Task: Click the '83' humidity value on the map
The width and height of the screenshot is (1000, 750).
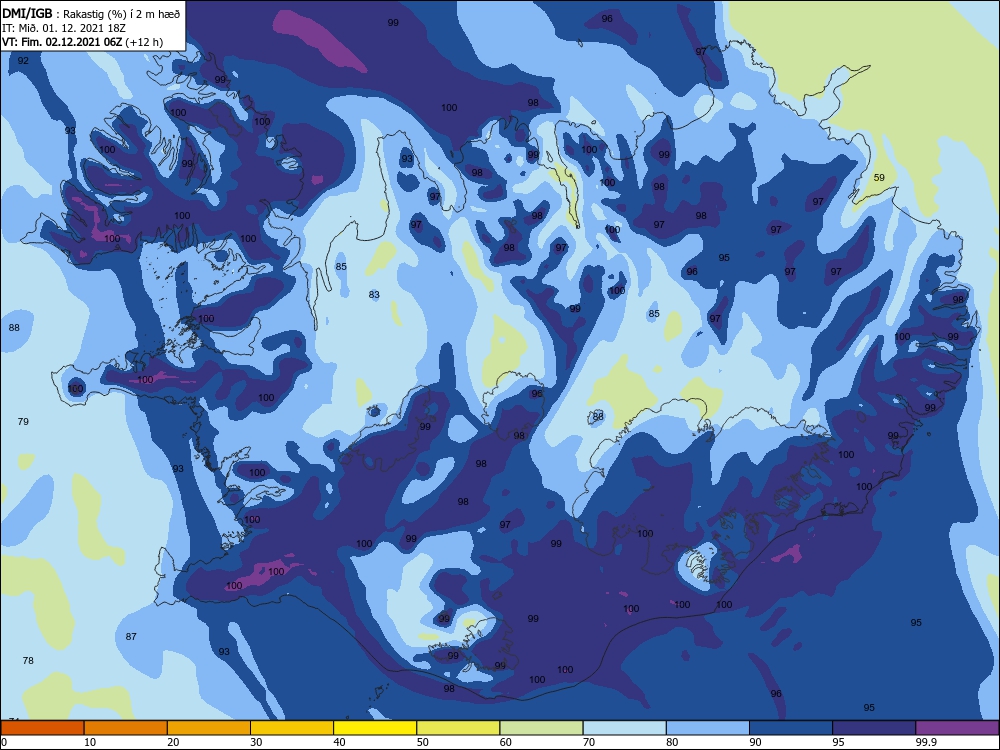Action: 374,295
